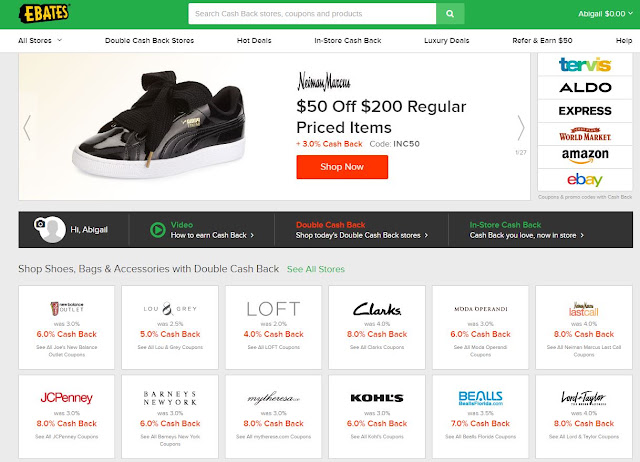Open the Clarks 8.0% Cash Back tile
The width and height of the screenshot is (640, 462).
[377, 327]
